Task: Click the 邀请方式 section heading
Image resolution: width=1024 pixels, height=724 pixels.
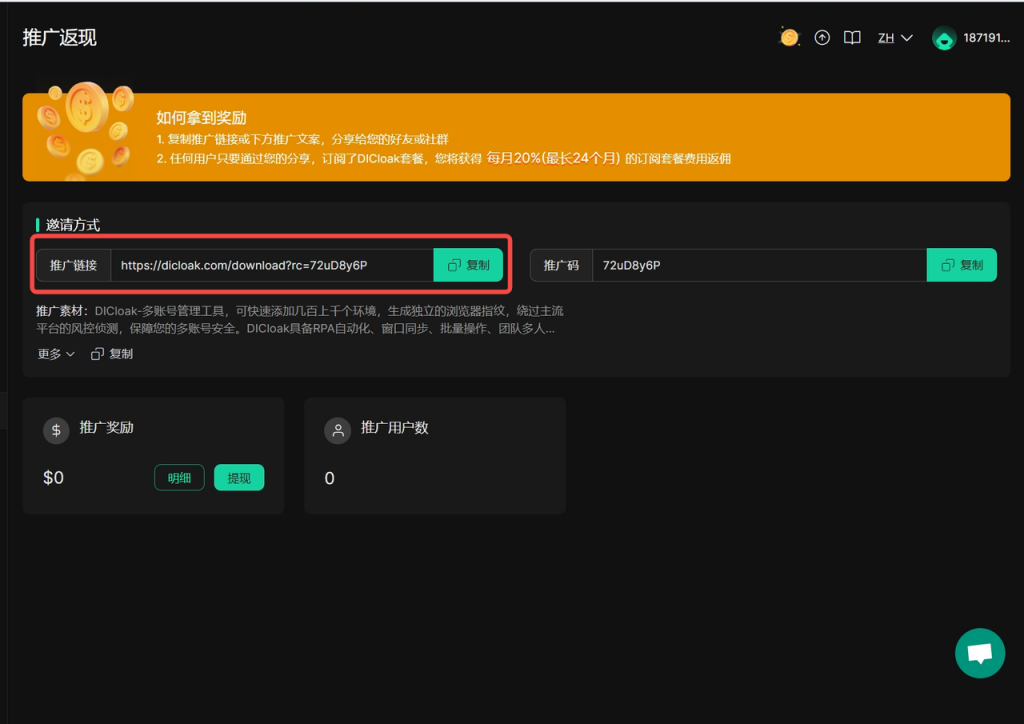Action: tap(72, 225)
